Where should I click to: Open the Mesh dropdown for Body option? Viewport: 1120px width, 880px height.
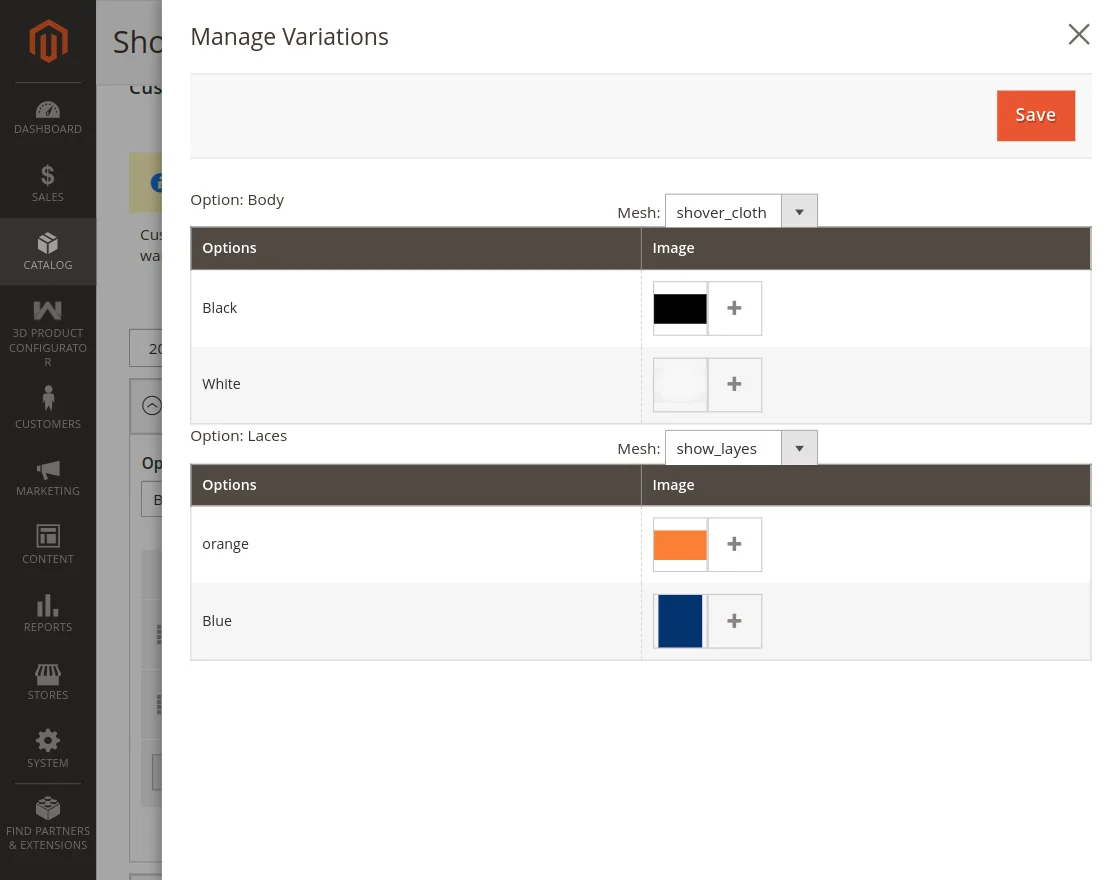(x=722, y=211)
